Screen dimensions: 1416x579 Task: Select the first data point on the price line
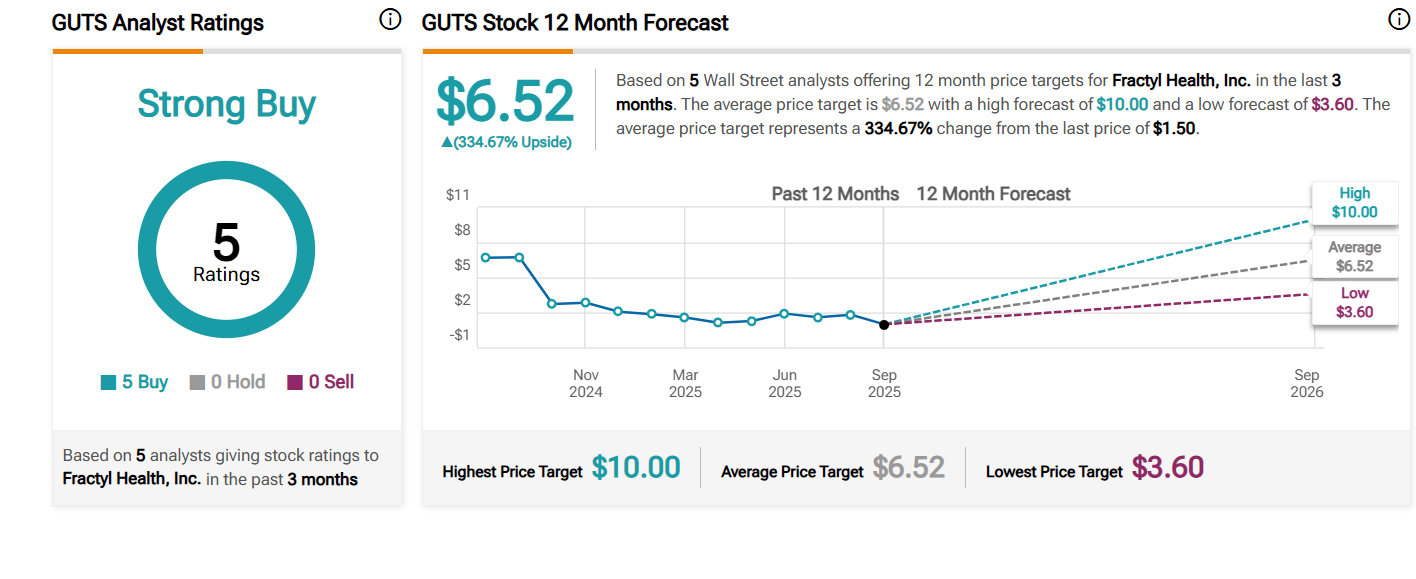486,257
